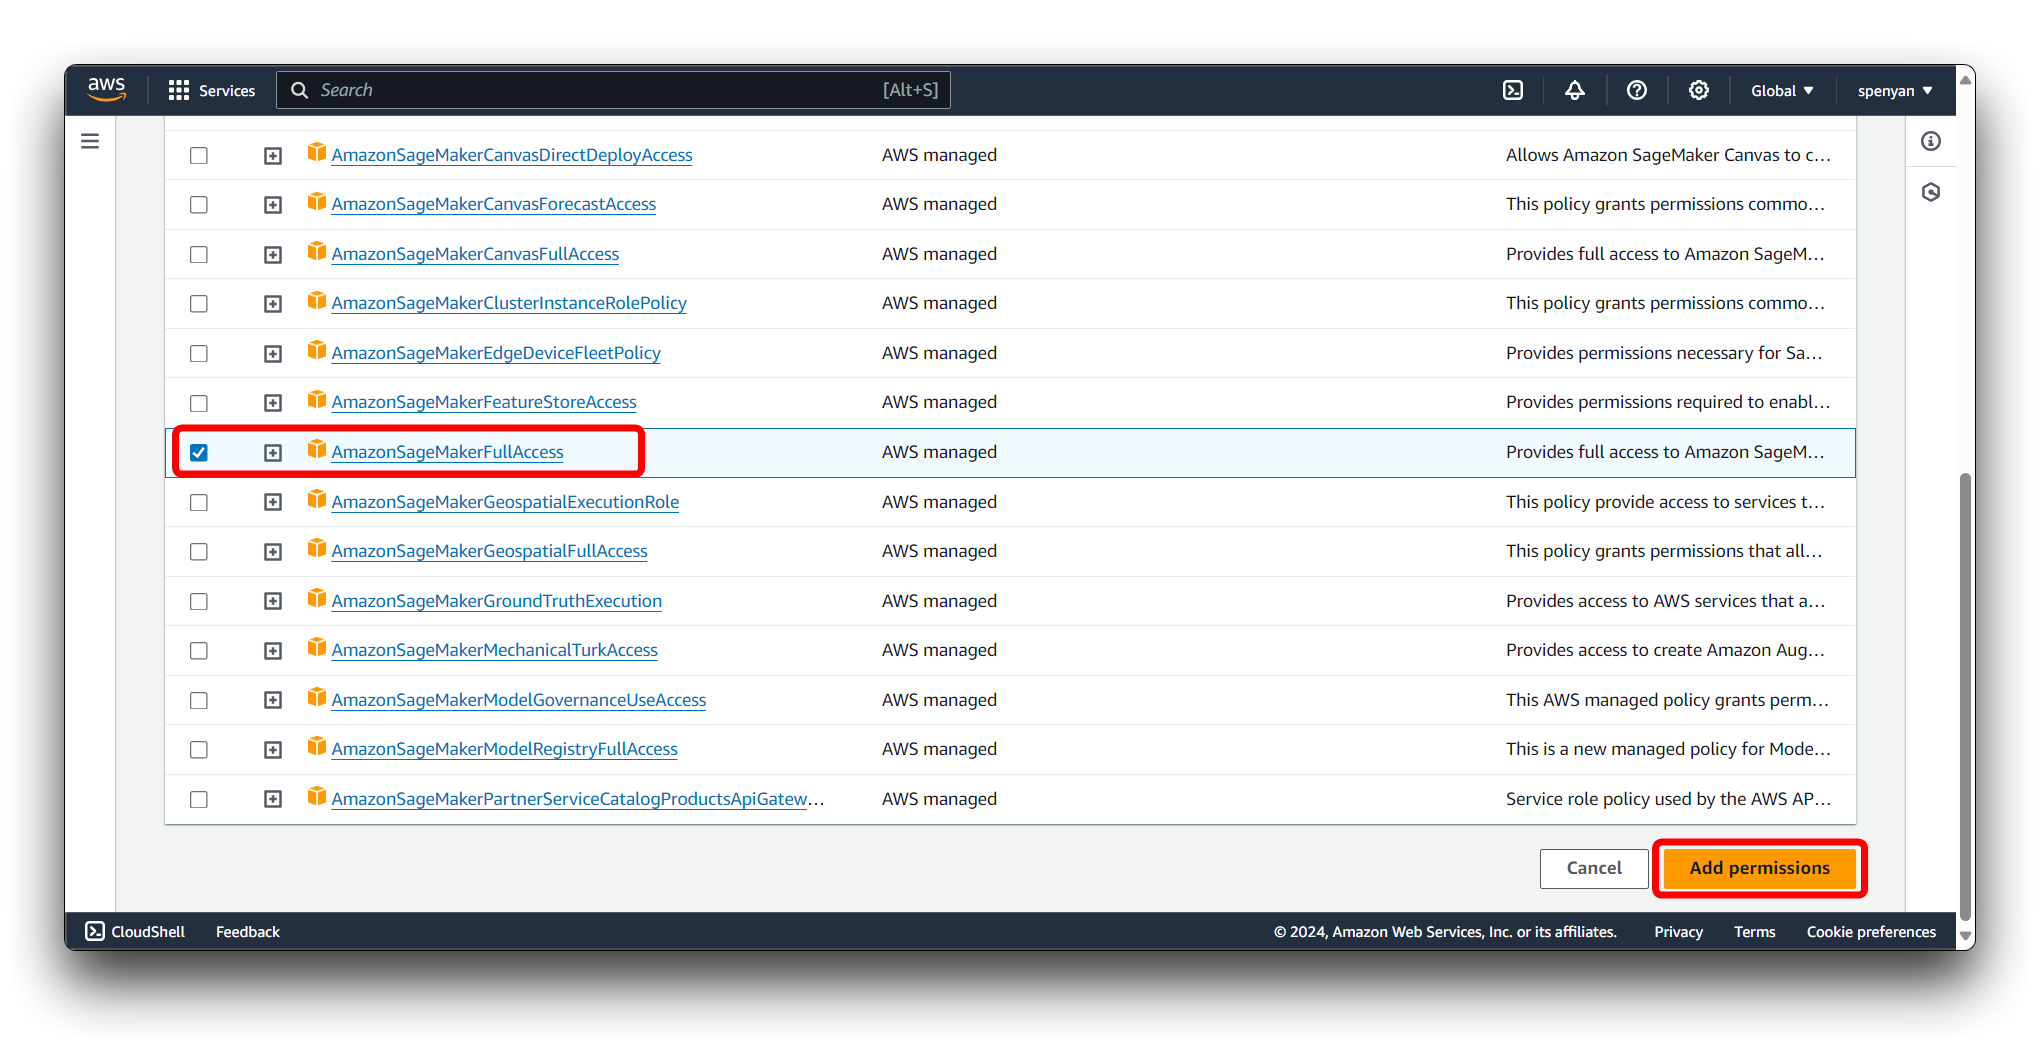Viewport: 2040px width, 1047px height.
Task: Check the AmazonSageMakerGeospatialExecutionRole checkbox
Action: 199,502
